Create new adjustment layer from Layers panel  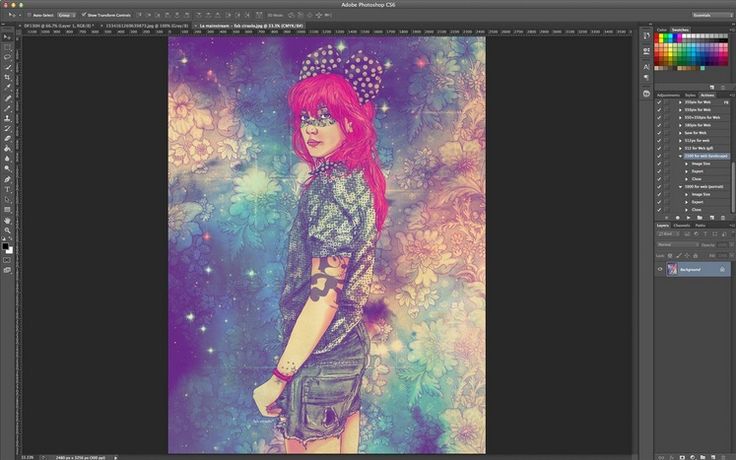pos(692,456)
